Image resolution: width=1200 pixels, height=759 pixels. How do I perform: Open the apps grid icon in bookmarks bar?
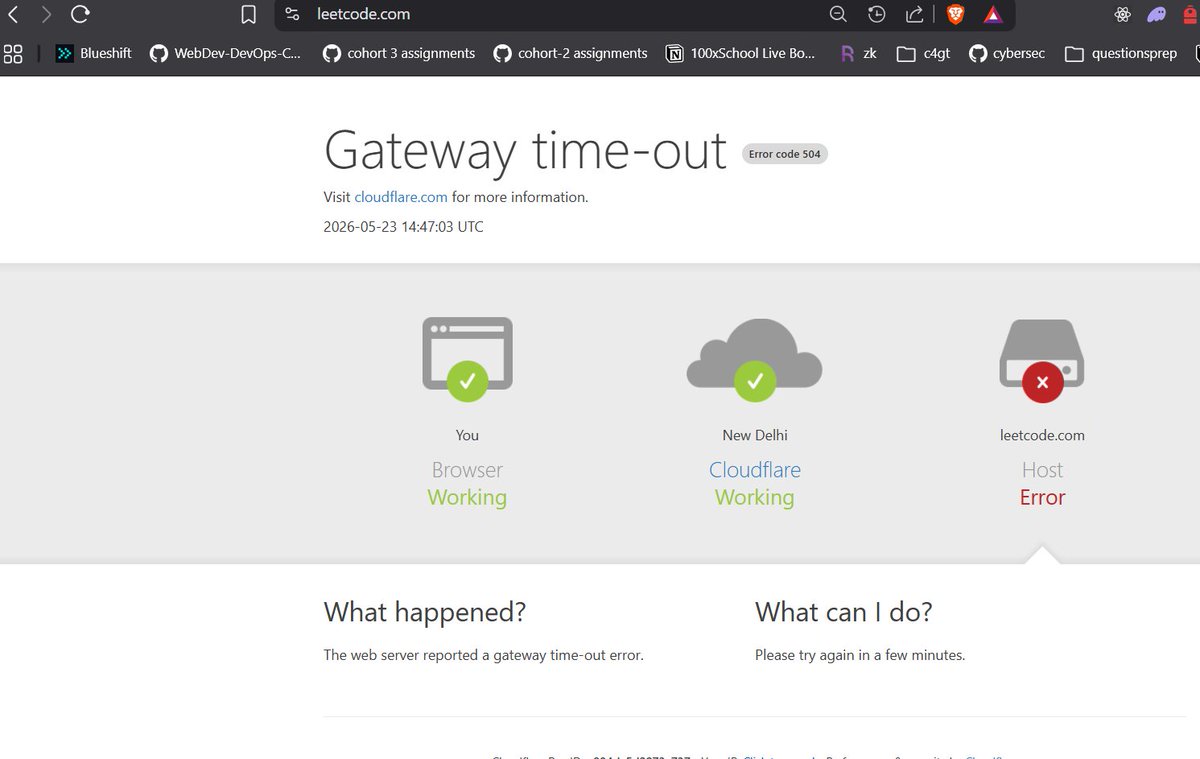13,53
